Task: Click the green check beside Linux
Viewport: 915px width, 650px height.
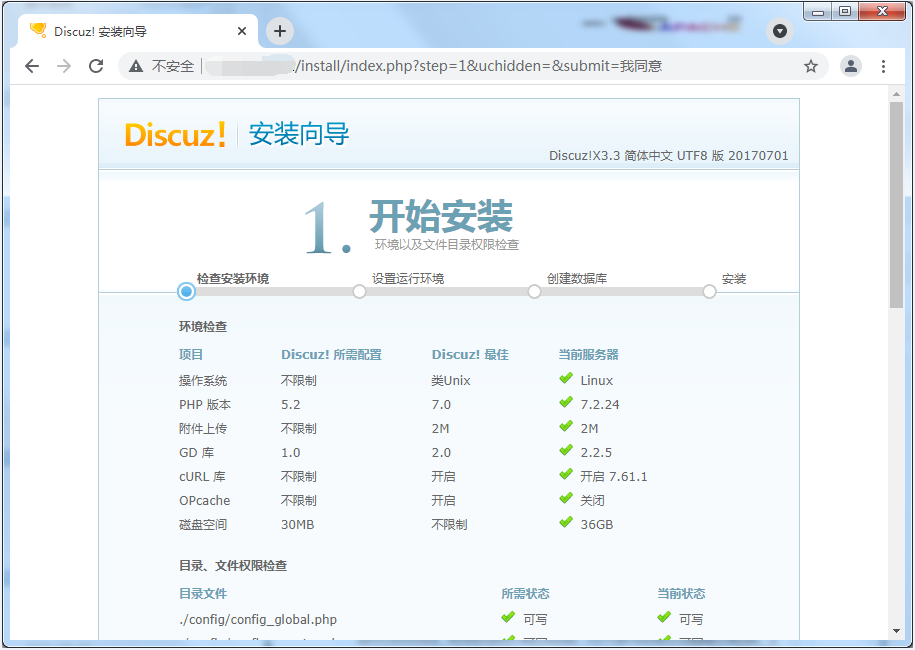Action: [x=566, y=379]
